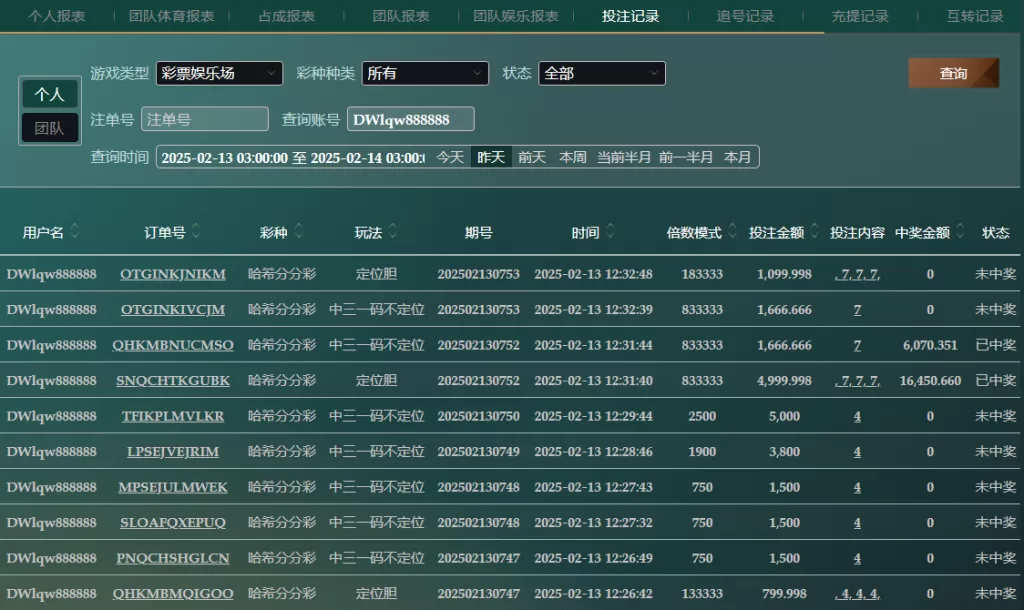Image resolution: width=1024 pixels, height=610 pixels.
Task: Click bet amount 1,099.998
Action: 784,274
